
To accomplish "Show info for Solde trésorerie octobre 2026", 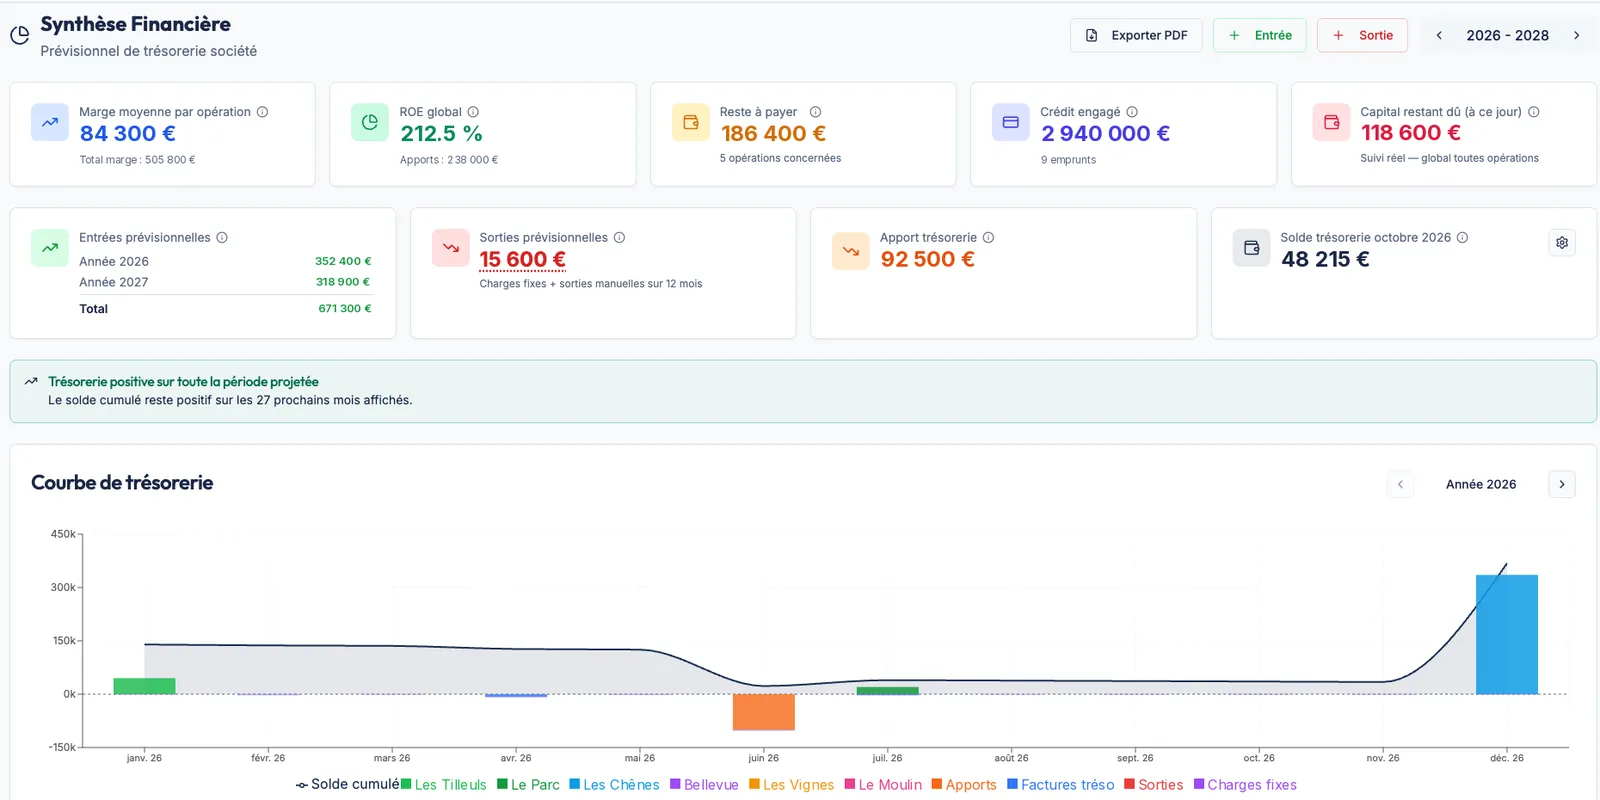I will 1462,238.
